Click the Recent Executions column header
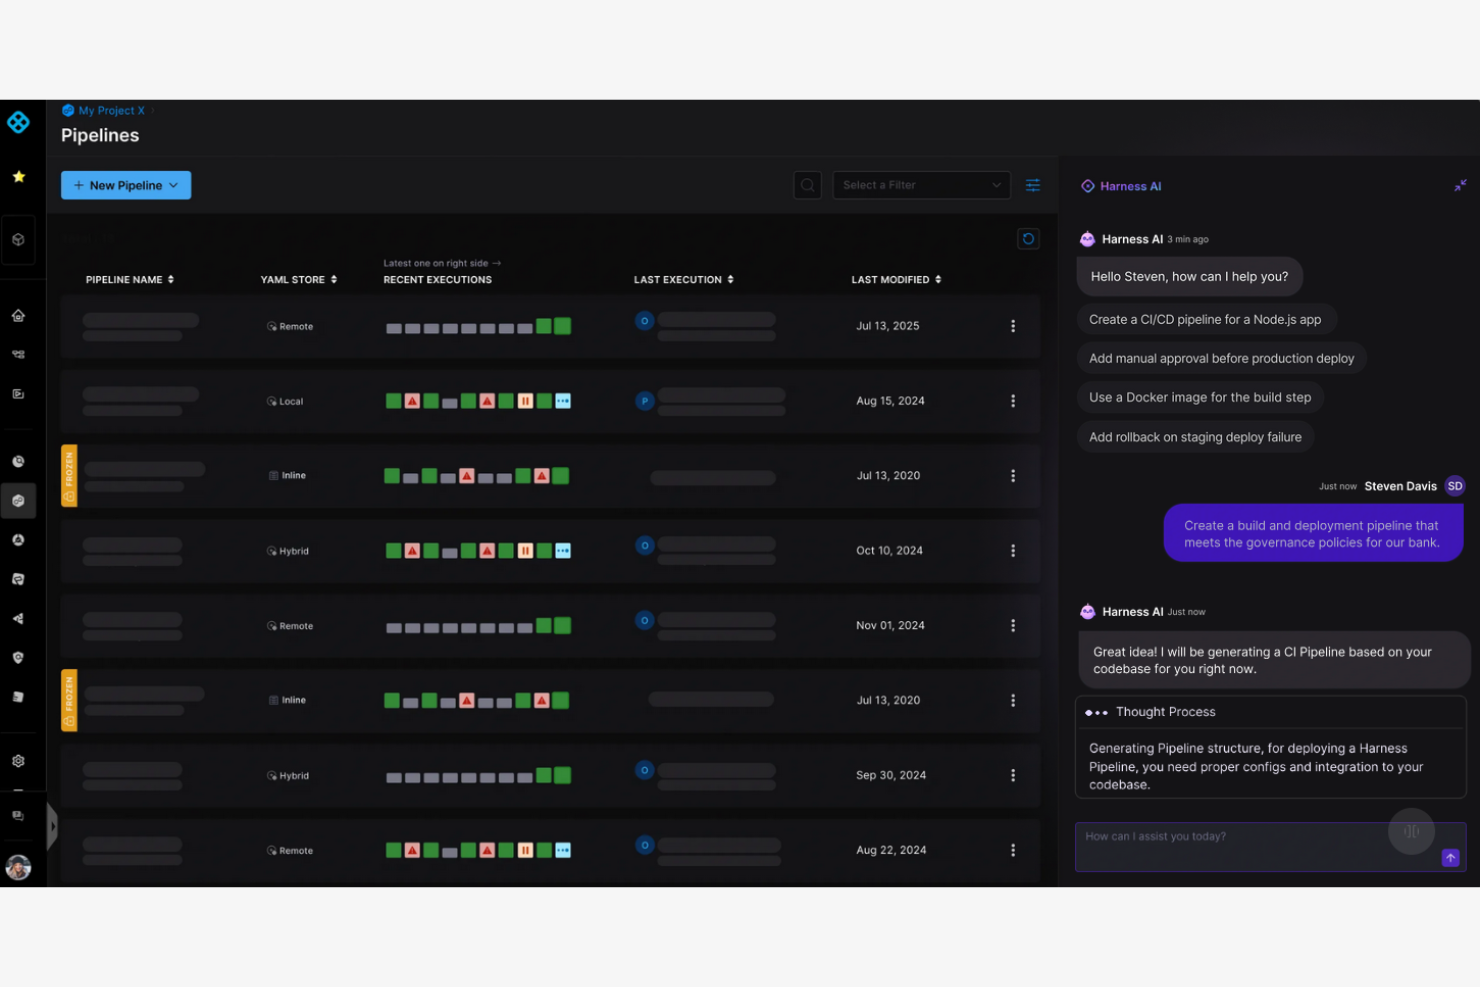Image resolution: width=1480 pixels, height=987 pixels. tap(438, 280)
